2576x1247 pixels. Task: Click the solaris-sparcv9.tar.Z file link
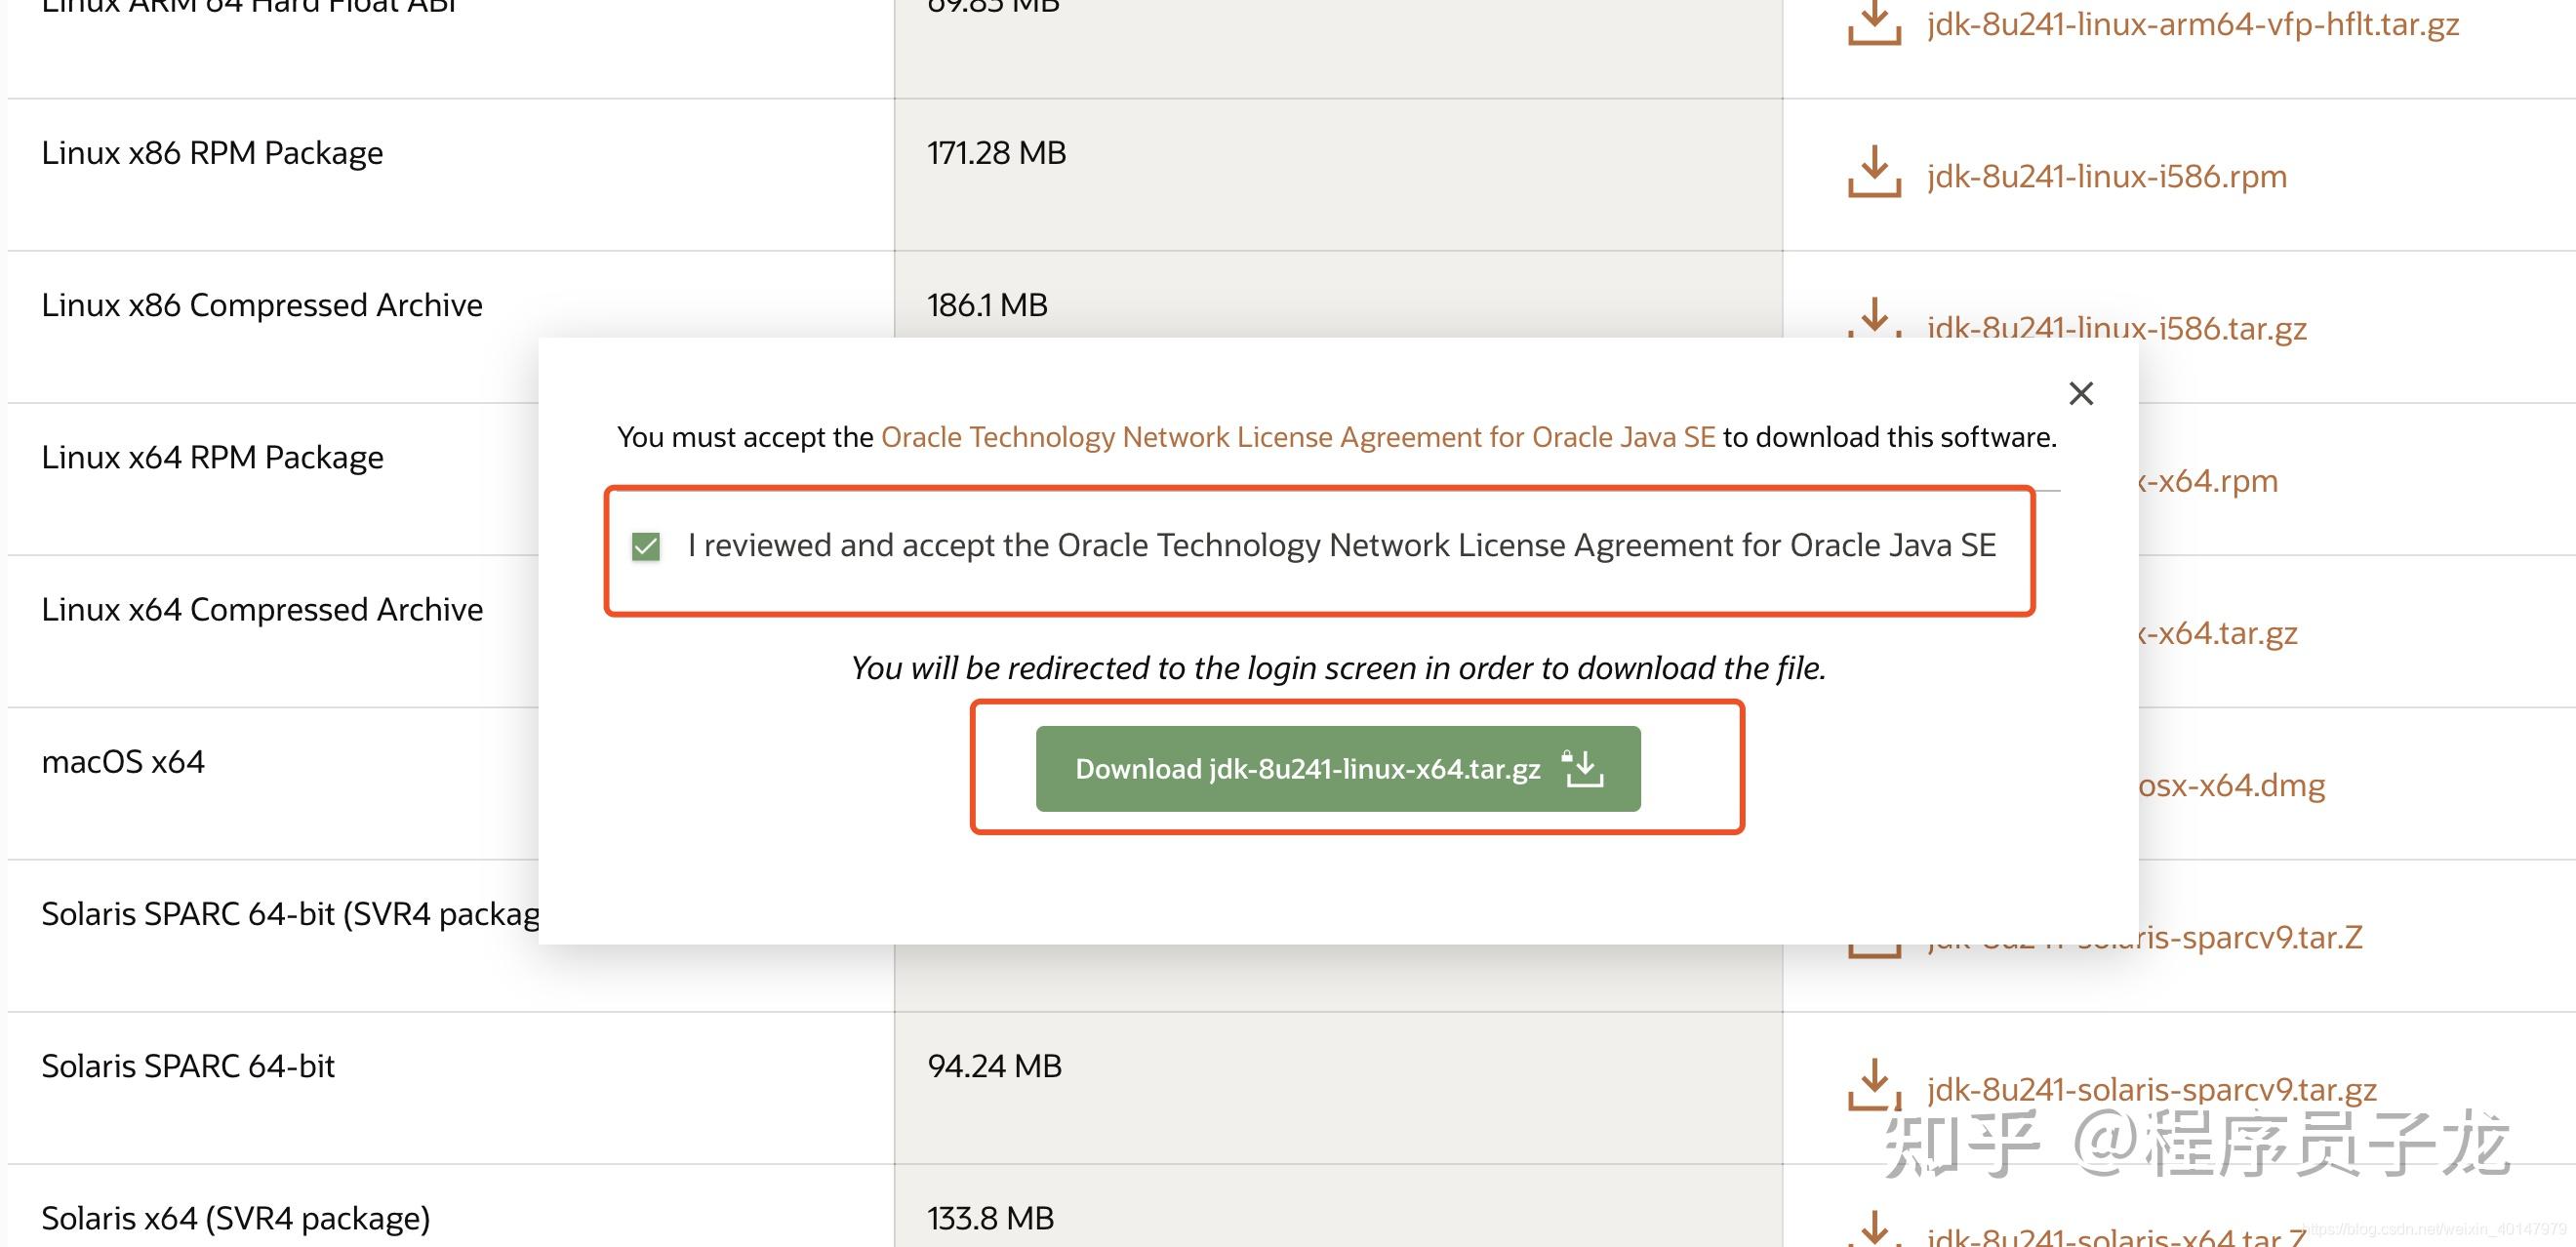point(2250,937)
